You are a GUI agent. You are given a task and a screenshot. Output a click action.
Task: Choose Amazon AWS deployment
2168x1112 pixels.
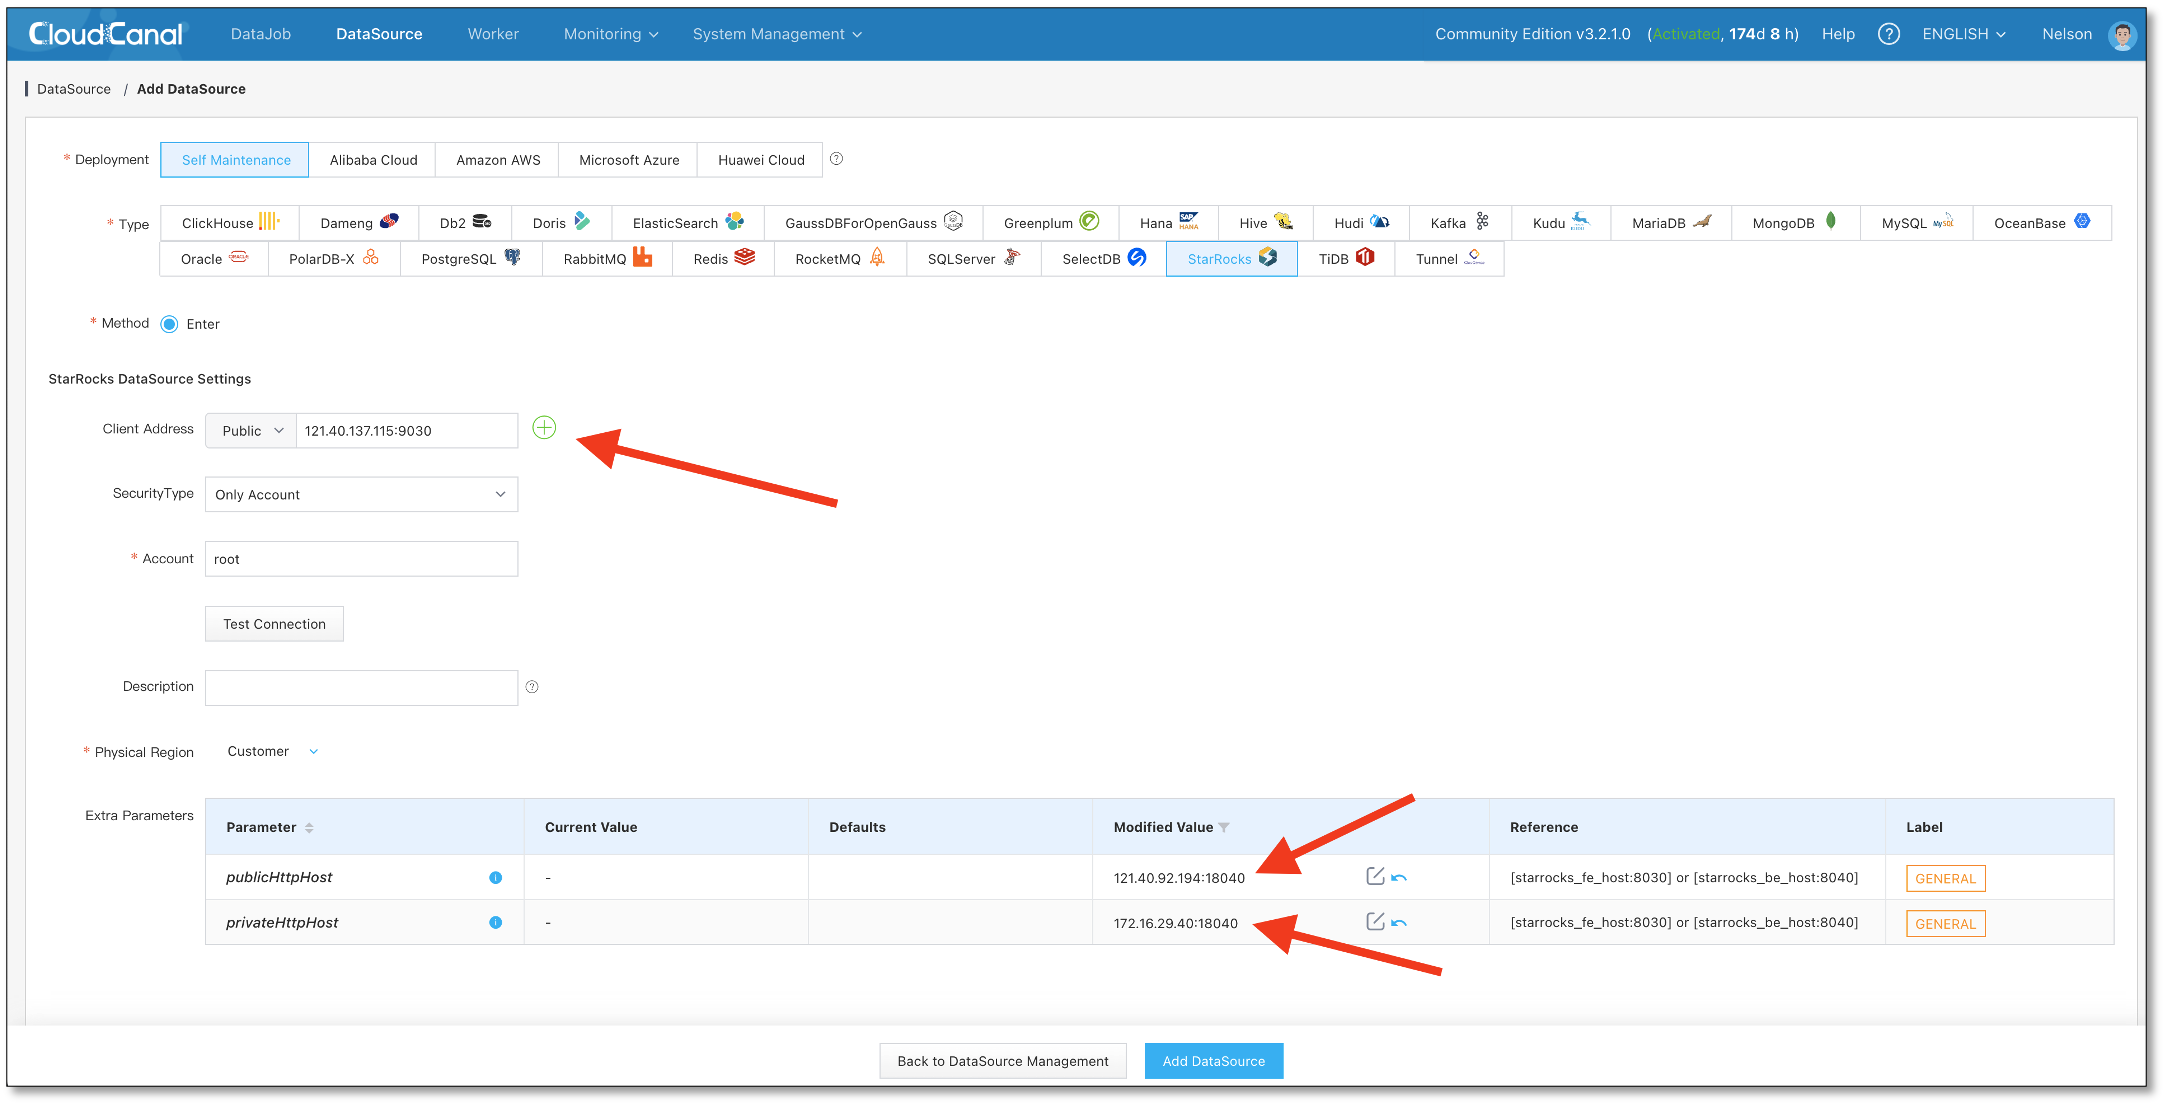[498, 160]
